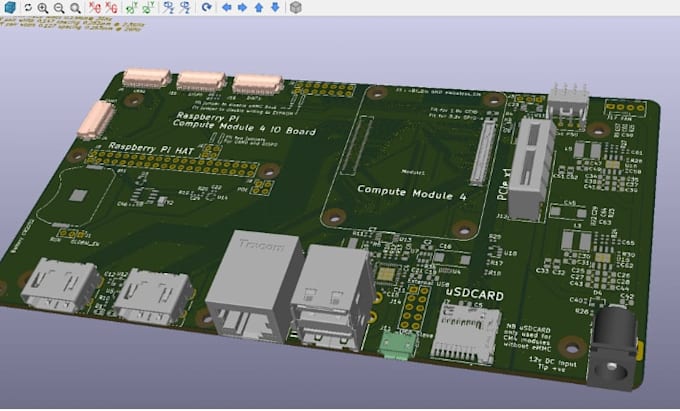The image size is (680, 411).
Task: Zoom out using the magnifier minus icon
Action: pos(59,8)
